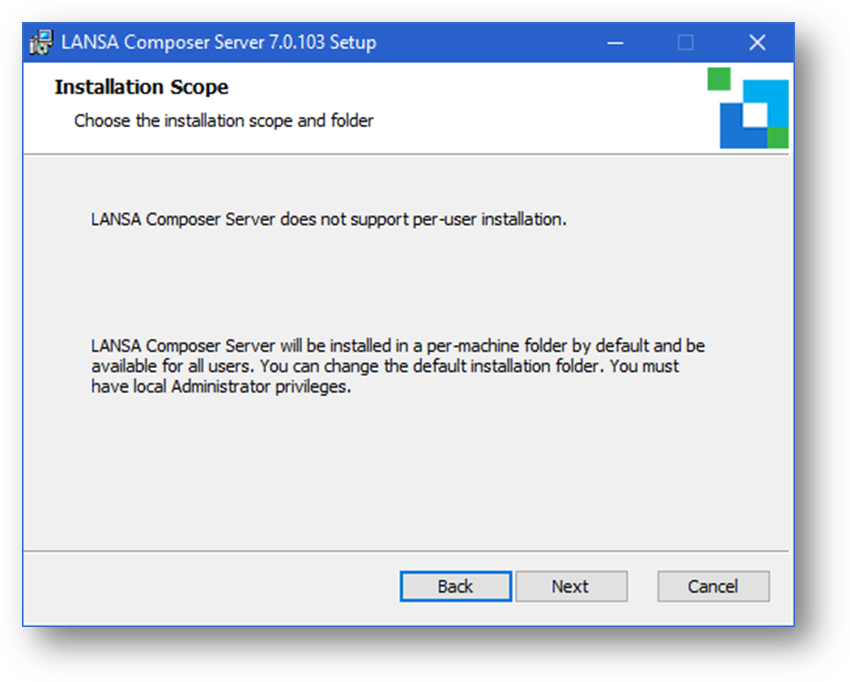Click the installer icon in title bar
850x682 pixels.
[x=41, y=43]
